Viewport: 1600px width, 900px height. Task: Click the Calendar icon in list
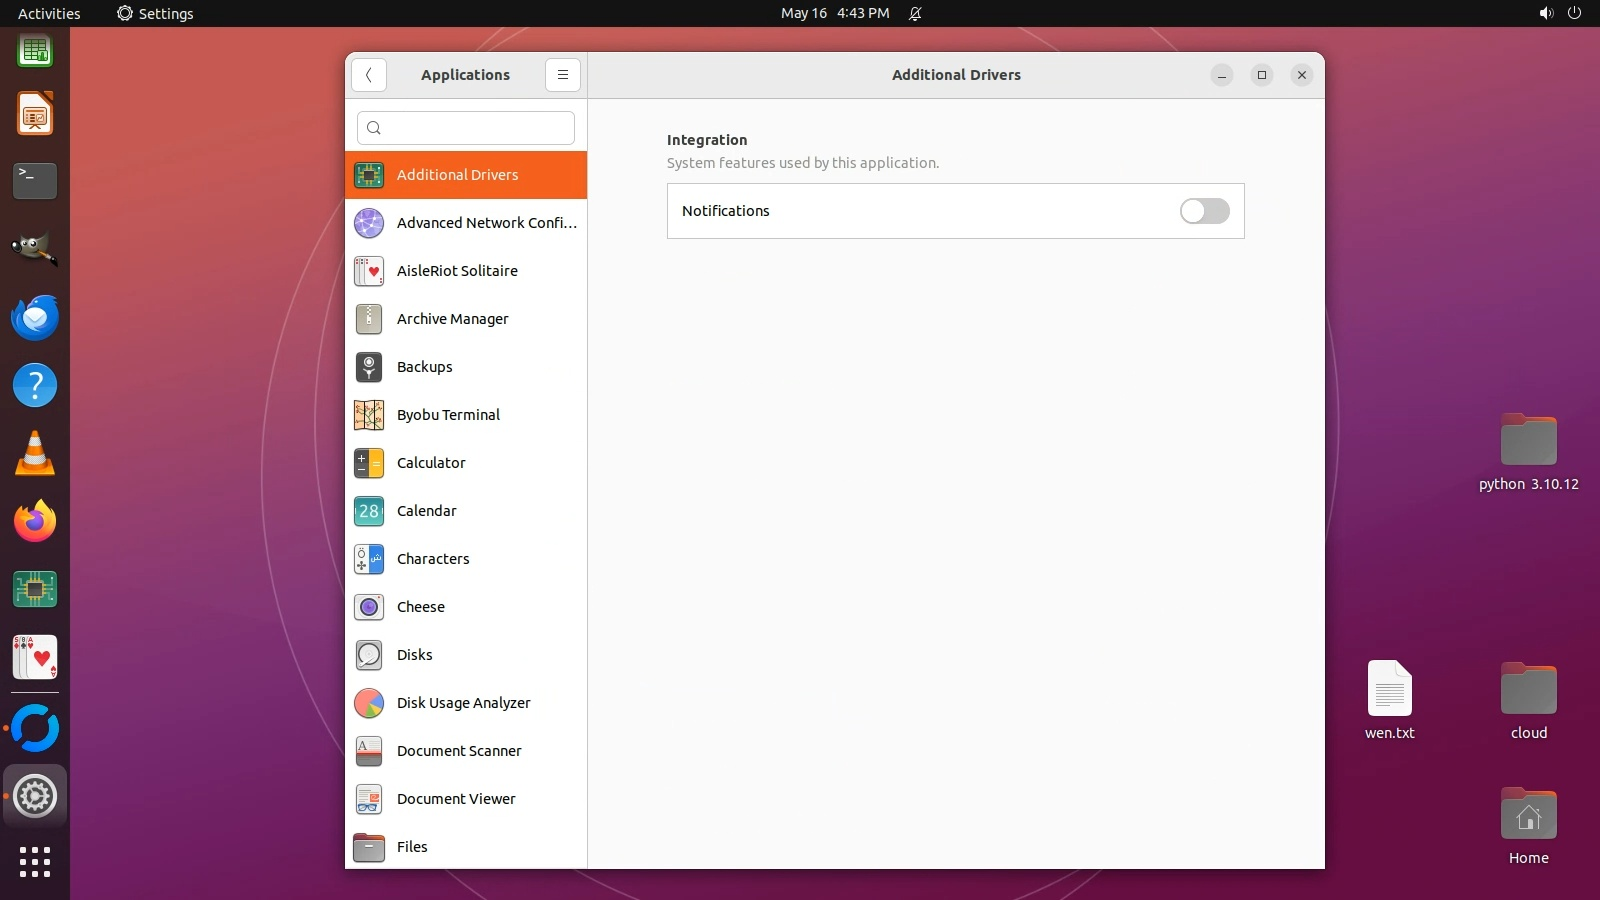[369, 511]
